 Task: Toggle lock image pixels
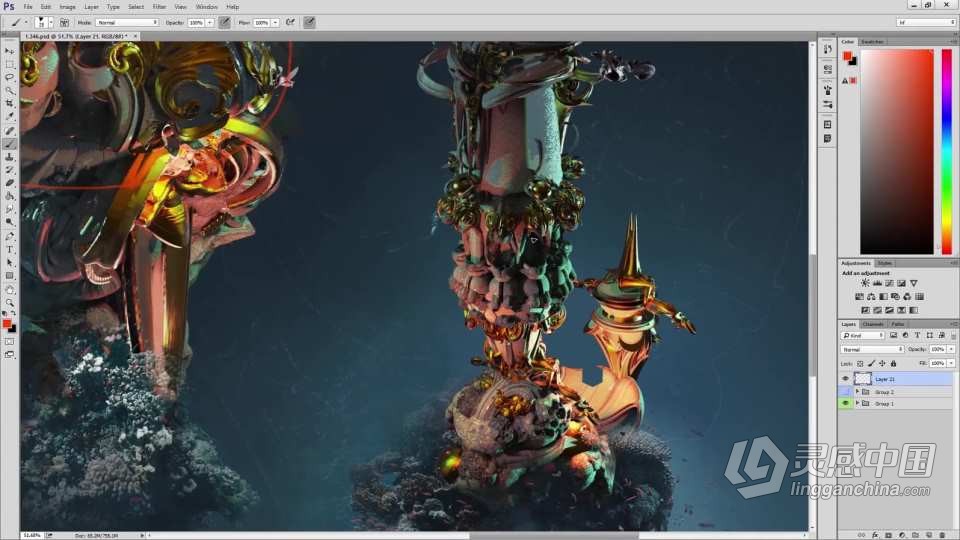(871, 364)
